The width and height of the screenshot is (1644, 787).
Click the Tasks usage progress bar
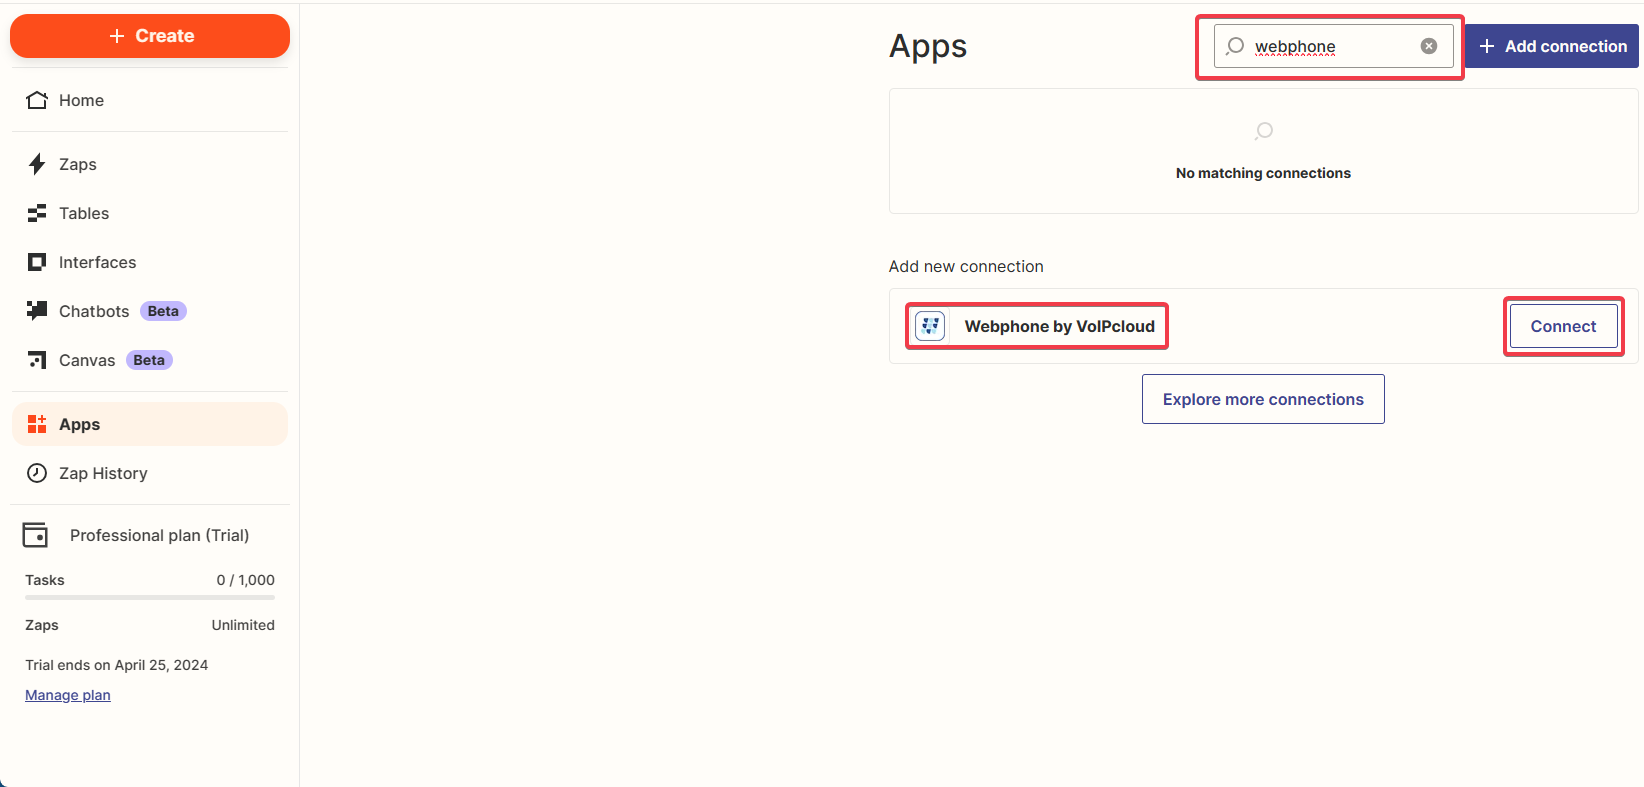click(x=150, y=598)
